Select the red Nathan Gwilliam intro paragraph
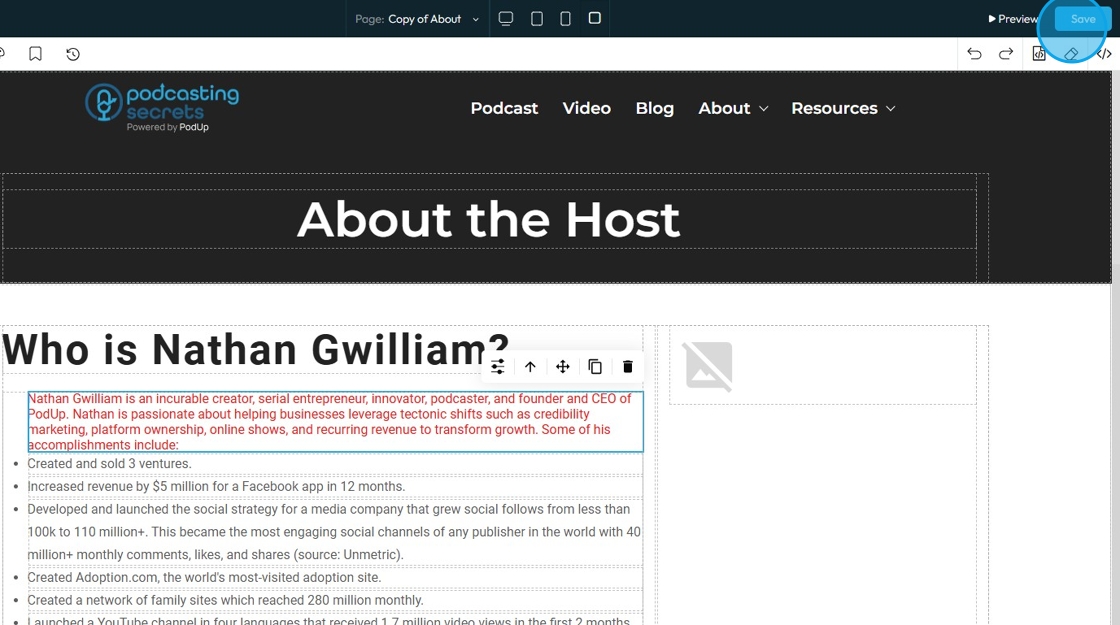The image size is (1120, 625). coord(336,421)
